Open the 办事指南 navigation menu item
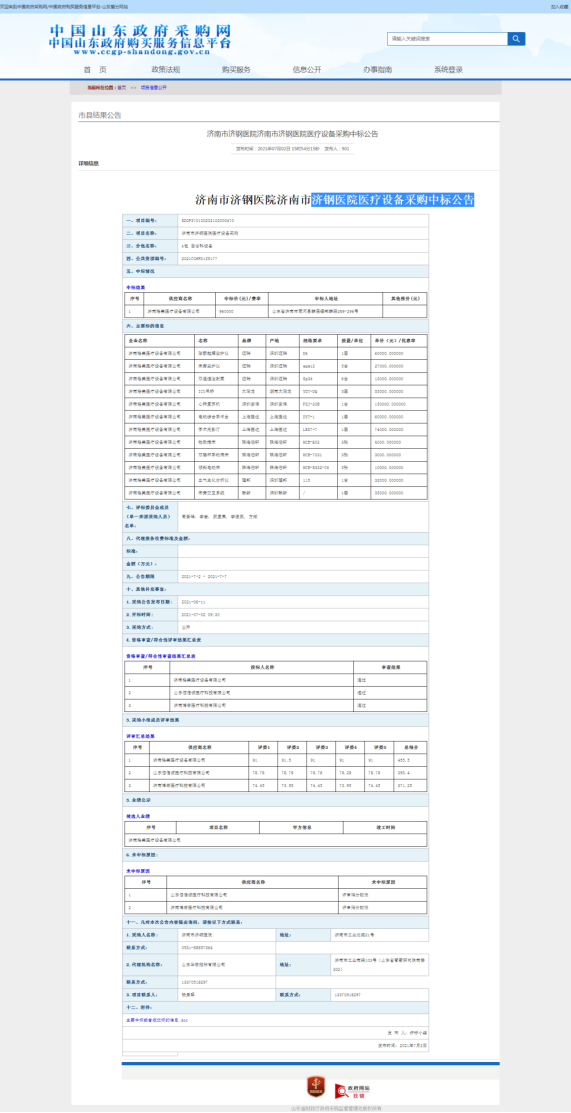The height and width of the screenshot is (1113, 571). pos(377,70)
